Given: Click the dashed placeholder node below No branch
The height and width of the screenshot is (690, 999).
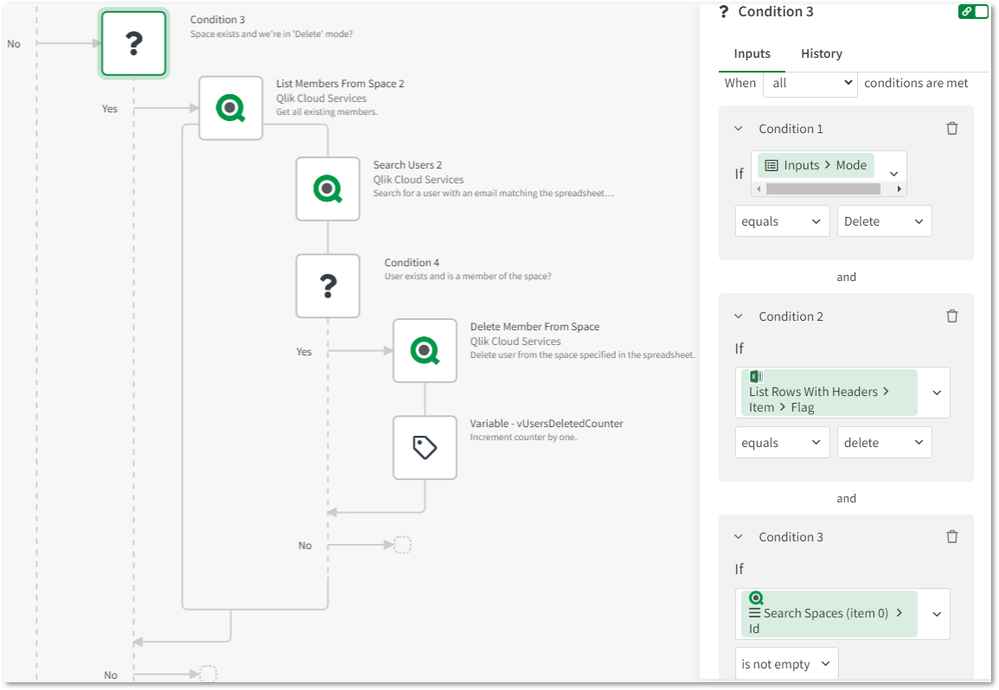Looking at the screenshot, I should pyautogui.click(x=401, y=545).
